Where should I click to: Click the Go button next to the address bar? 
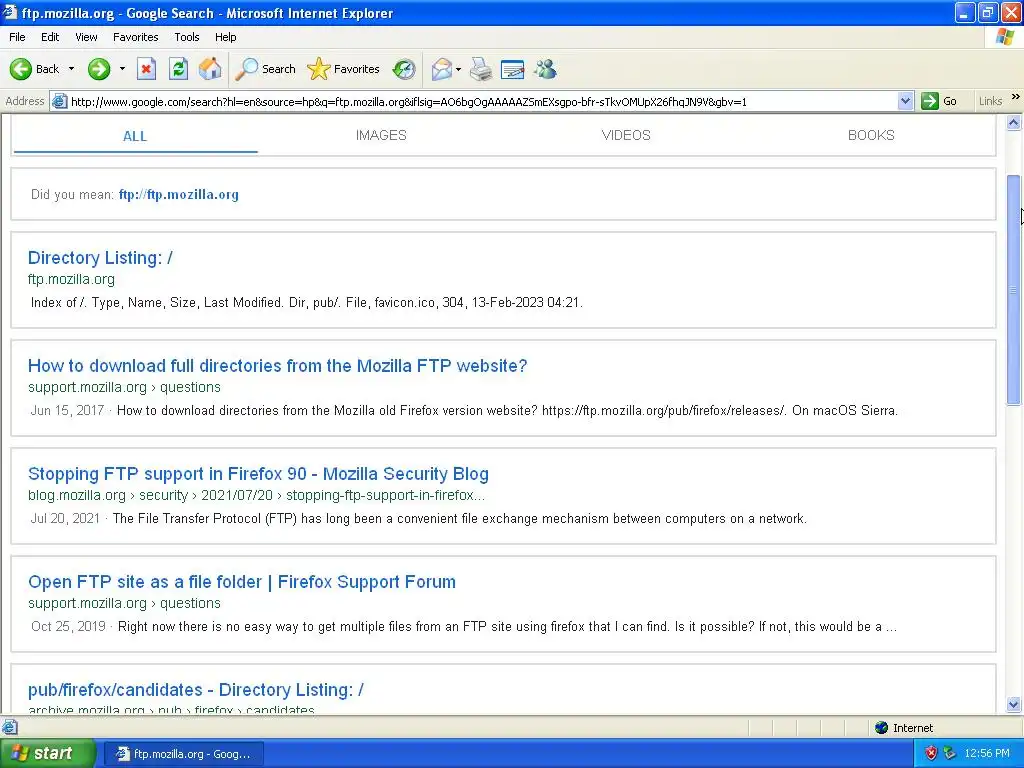pos(939,101)
